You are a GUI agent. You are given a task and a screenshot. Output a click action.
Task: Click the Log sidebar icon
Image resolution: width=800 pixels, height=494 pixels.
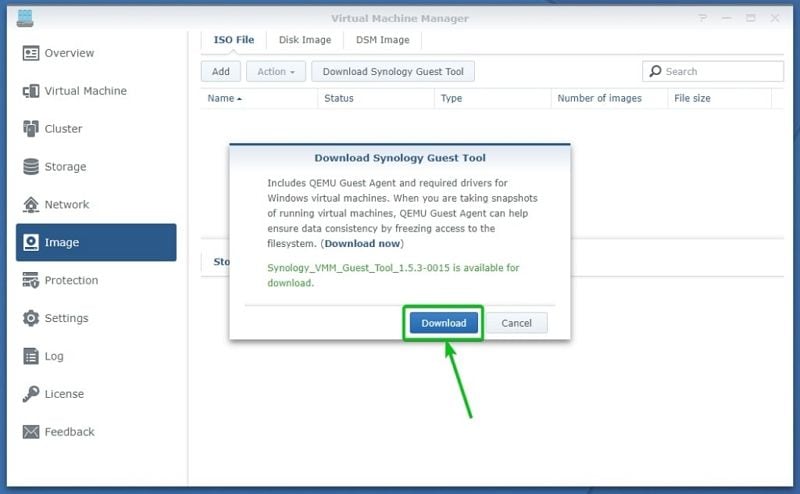point(31,356)
